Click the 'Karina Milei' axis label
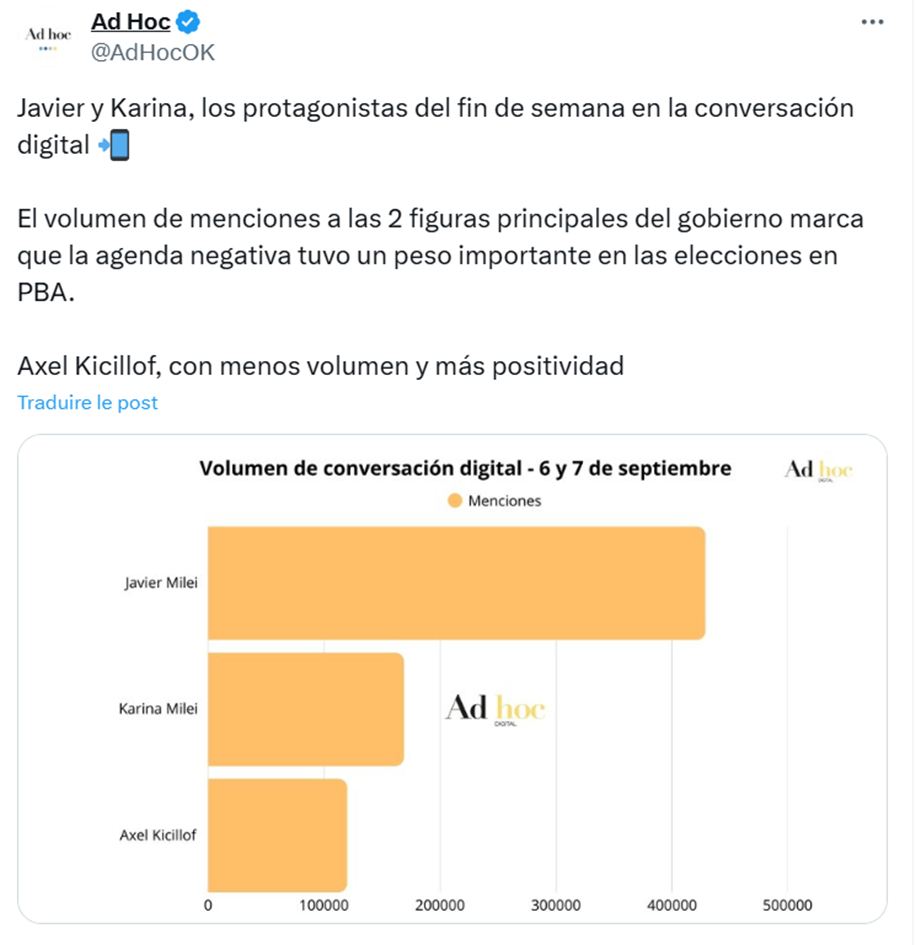The height and width of the screenshot is (945, 921). click(x=158, y=709)
